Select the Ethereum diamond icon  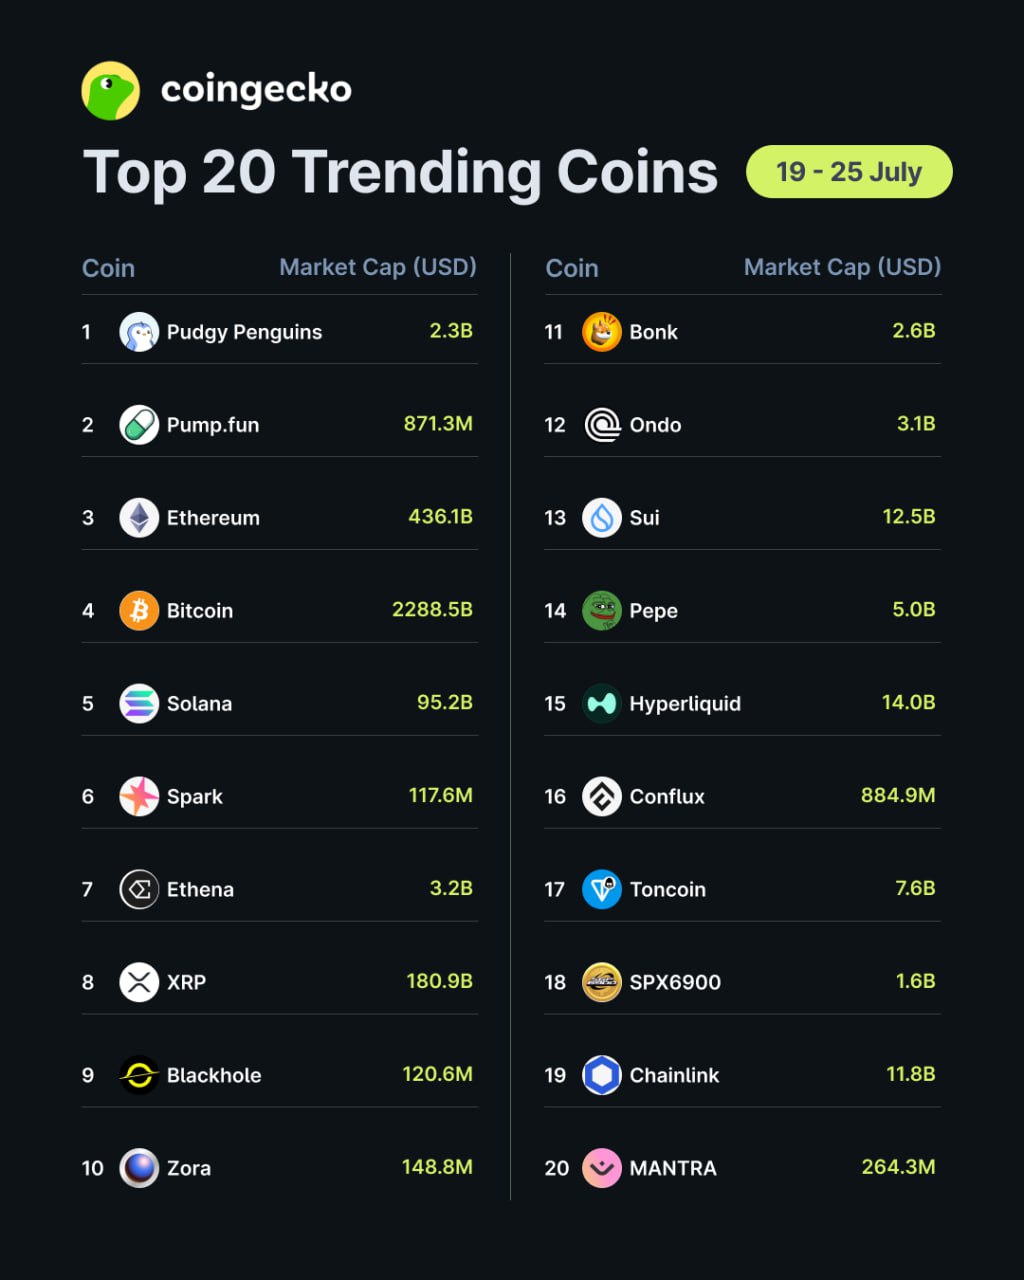point(139,518)
